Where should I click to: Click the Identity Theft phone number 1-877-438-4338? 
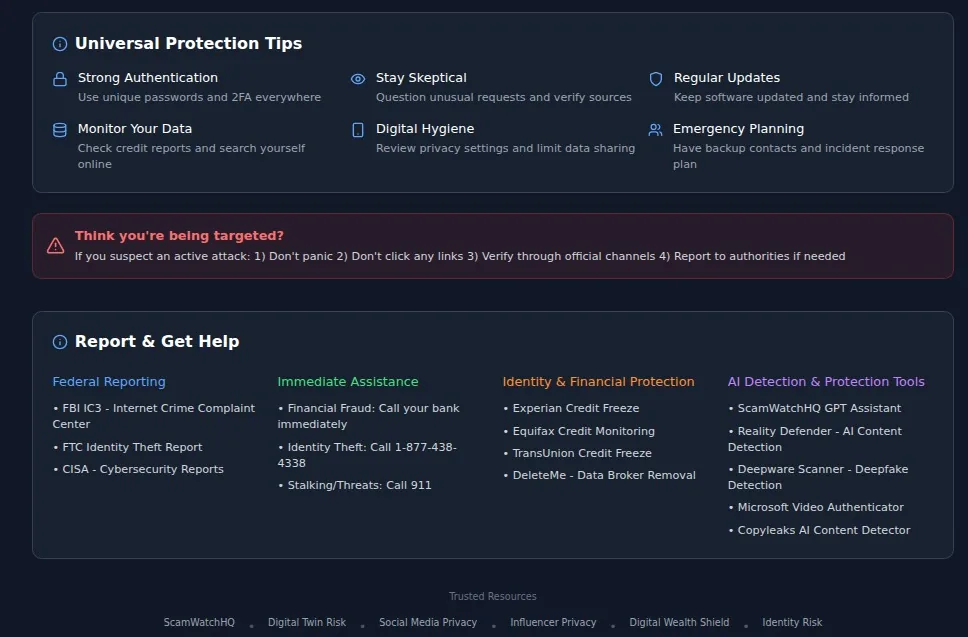[367, 455]
